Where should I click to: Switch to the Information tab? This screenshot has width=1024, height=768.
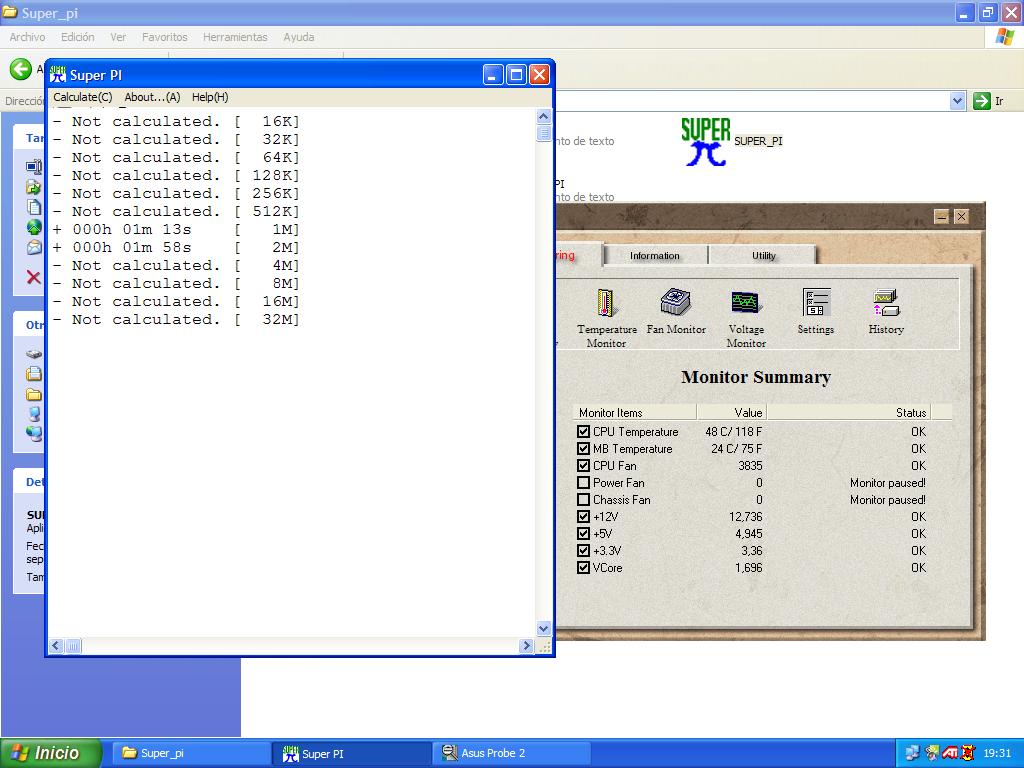(655, 256)
